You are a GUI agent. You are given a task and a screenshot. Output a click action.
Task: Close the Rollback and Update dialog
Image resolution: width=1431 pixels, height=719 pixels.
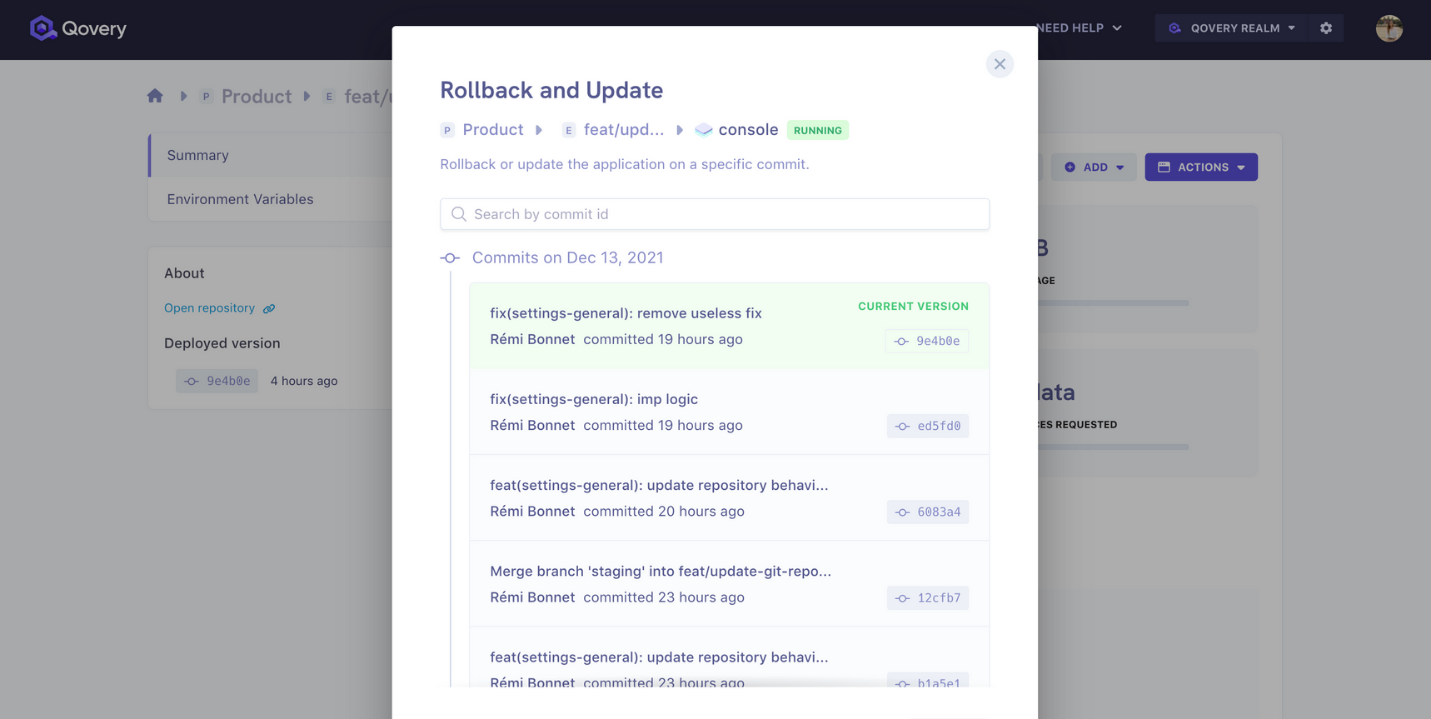click(999, 64)
